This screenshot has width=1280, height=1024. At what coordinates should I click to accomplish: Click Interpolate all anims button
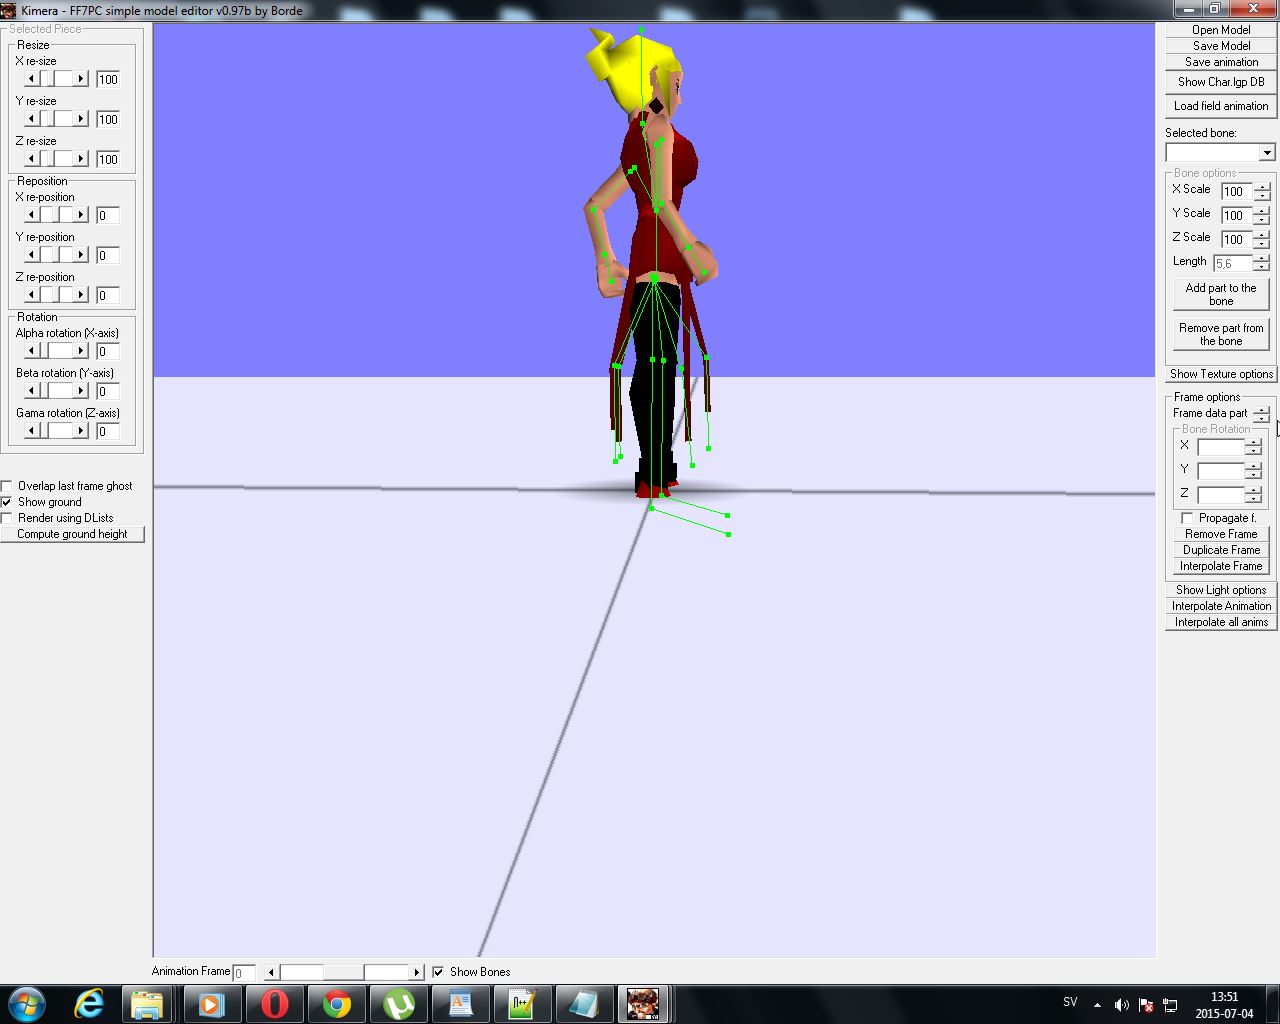[1221, 622]
